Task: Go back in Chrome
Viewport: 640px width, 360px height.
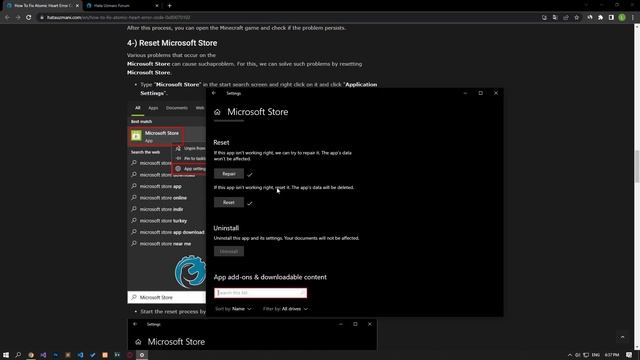Action: pyautogui.click(x=7, y=18)
